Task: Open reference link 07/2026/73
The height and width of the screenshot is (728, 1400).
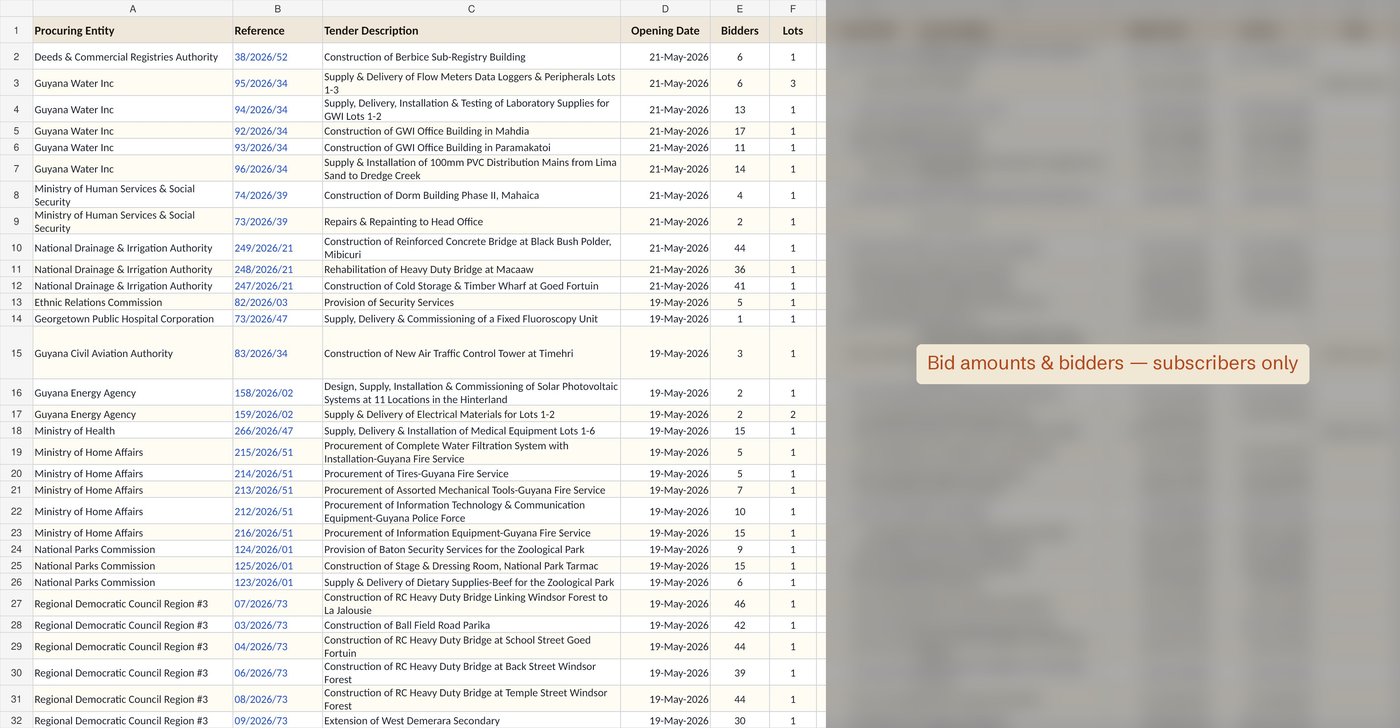Action: click(260, 604)
